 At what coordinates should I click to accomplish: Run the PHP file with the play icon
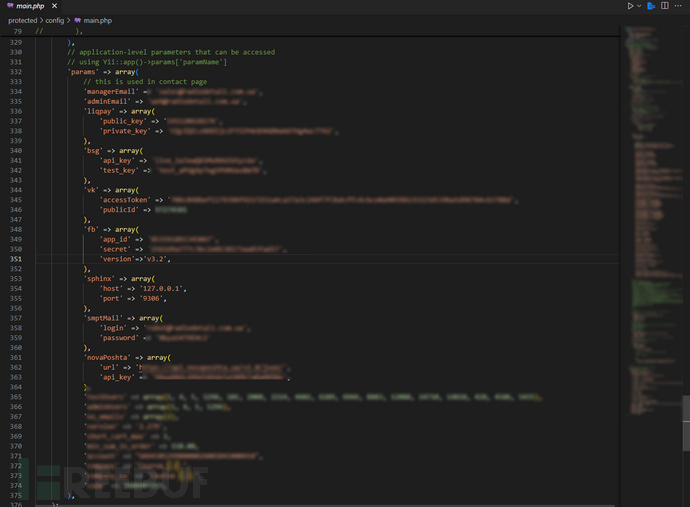(630, 6)
